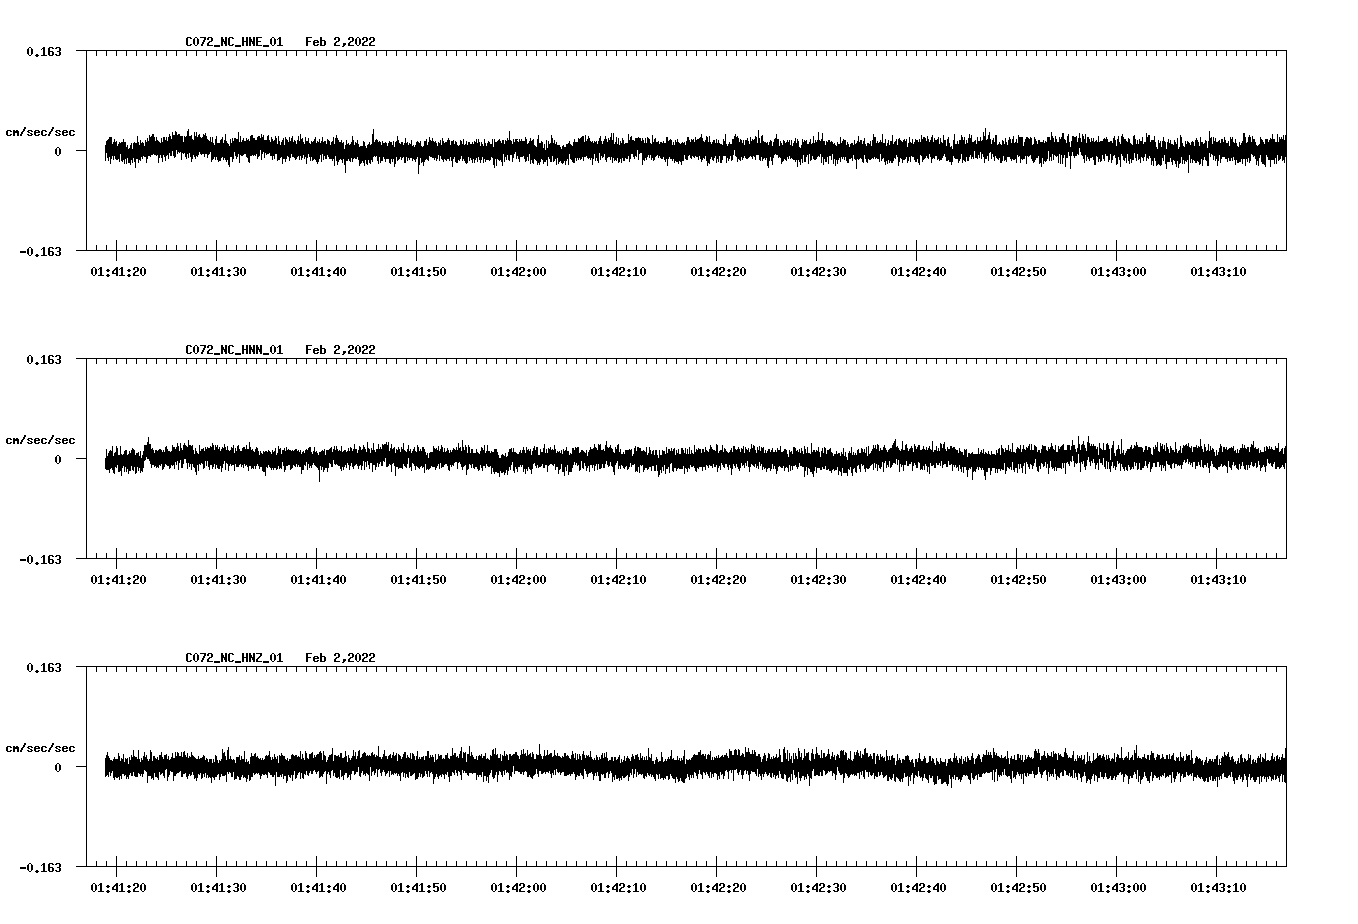Click the 01:41:40 time label under HNN plot
This screenshot has height=924, width=1358.
(x=318, y=580)
